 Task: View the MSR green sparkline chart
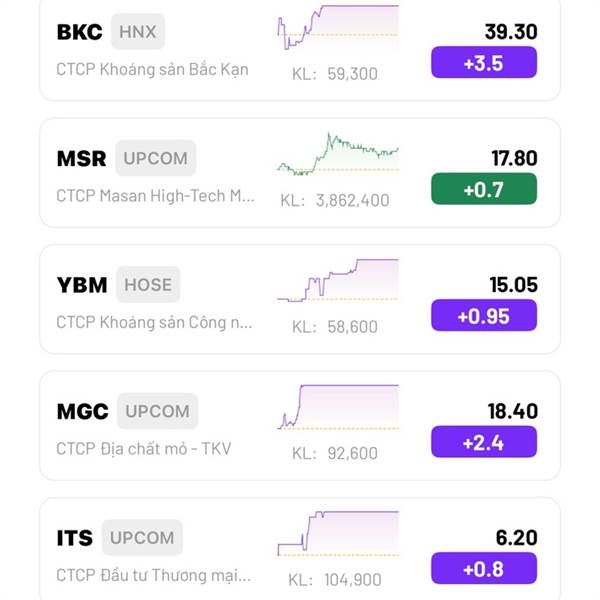coord(338,154)
